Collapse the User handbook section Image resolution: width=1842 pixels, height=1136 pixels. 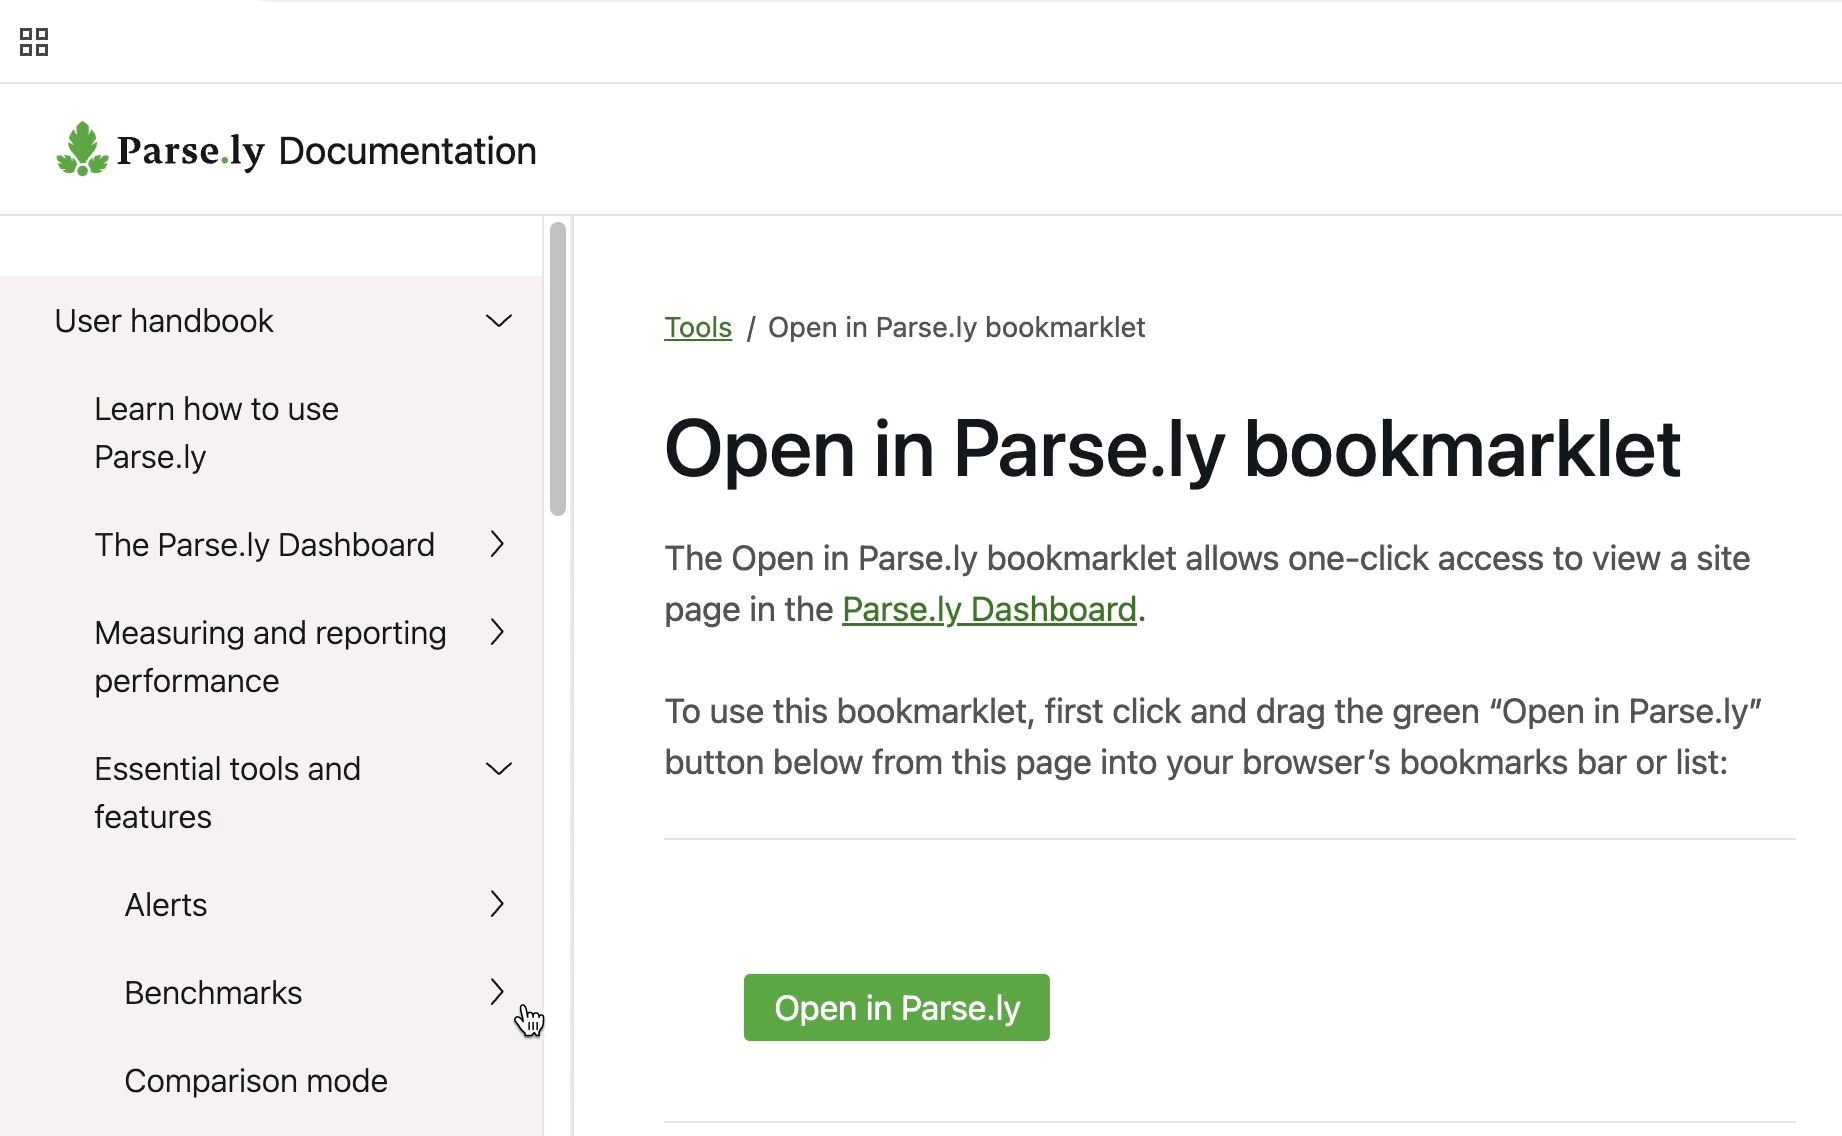498,321
